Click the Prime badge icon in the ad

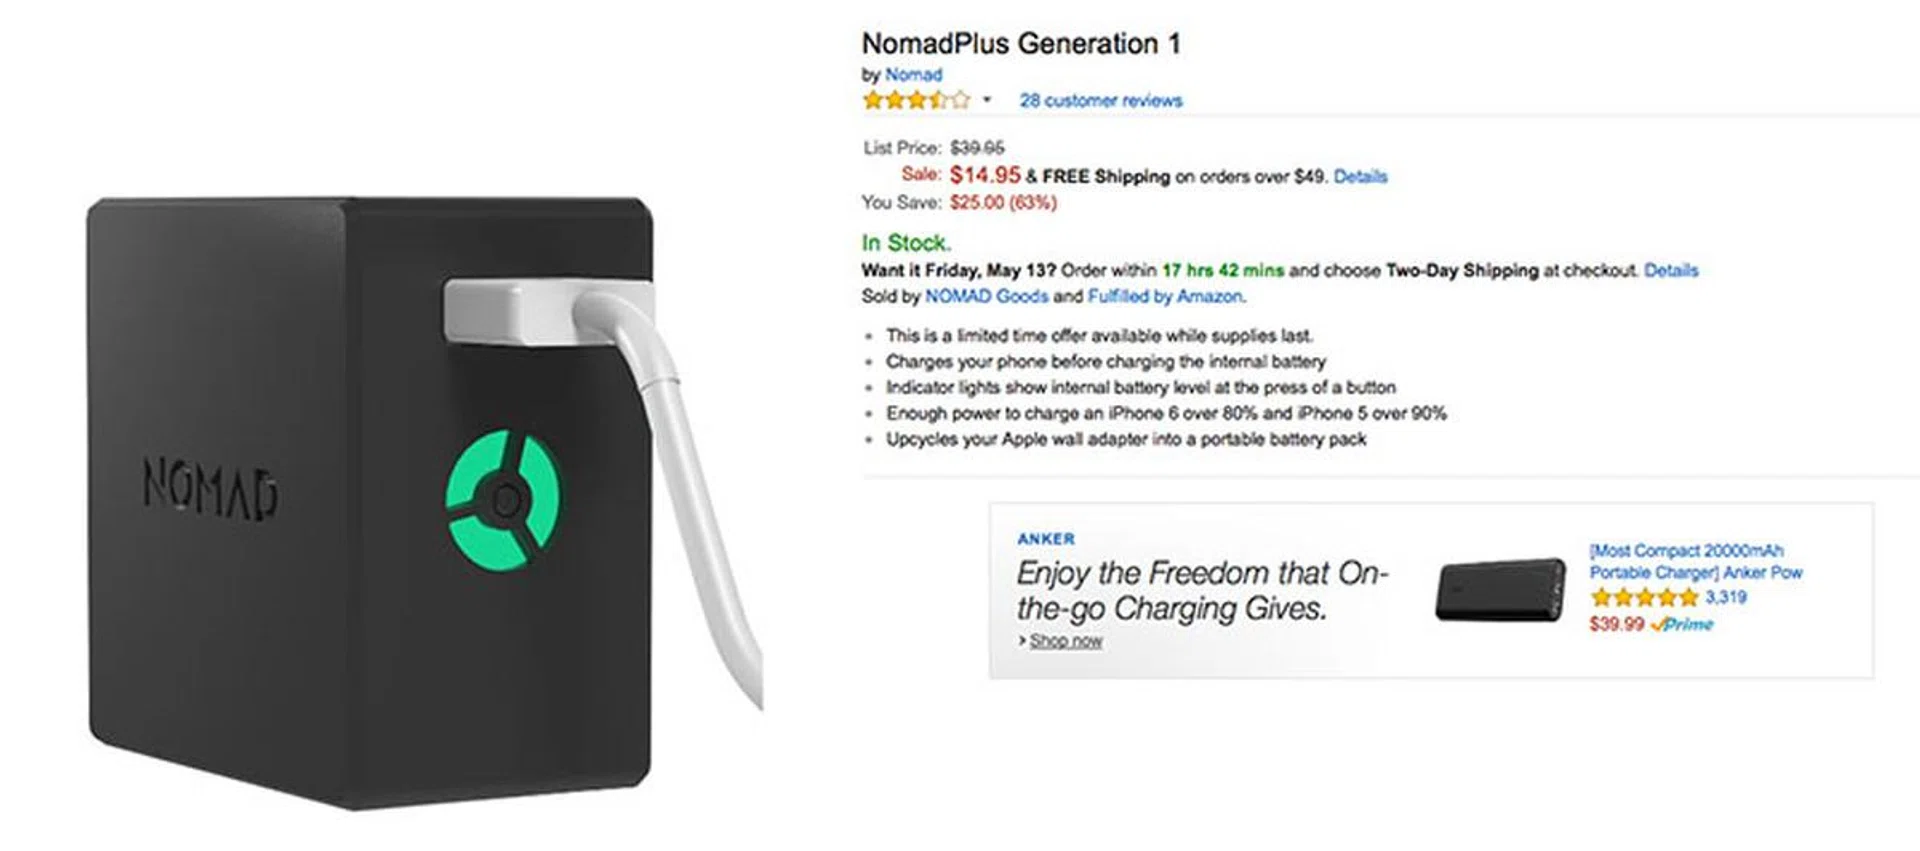[x=1683, y=624]
